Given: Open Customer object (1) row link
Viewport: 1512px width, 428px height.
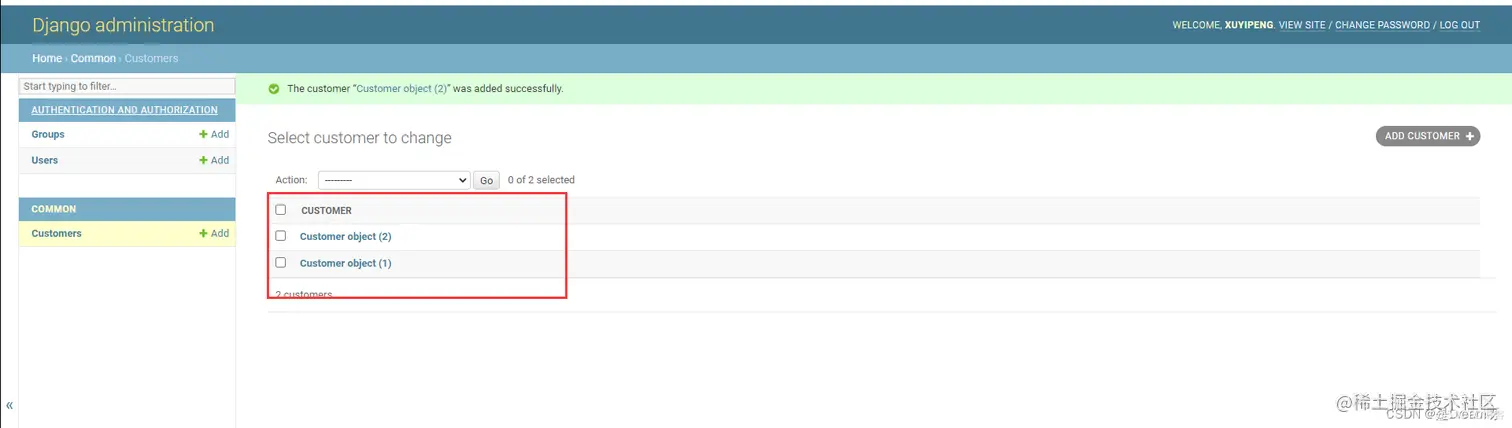Looking at the screenshot, I should [345, 263].
